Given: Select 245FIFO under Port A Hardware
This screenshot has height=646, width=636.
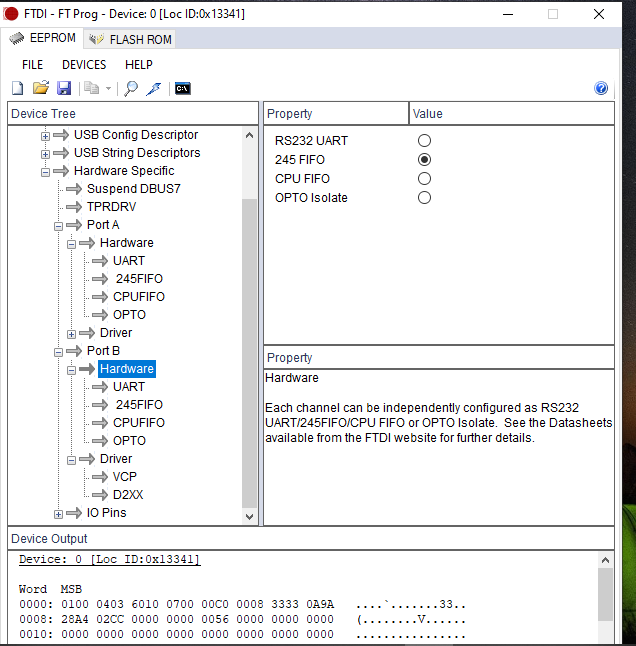Looking at the screenshot, I should click(139, 279).
